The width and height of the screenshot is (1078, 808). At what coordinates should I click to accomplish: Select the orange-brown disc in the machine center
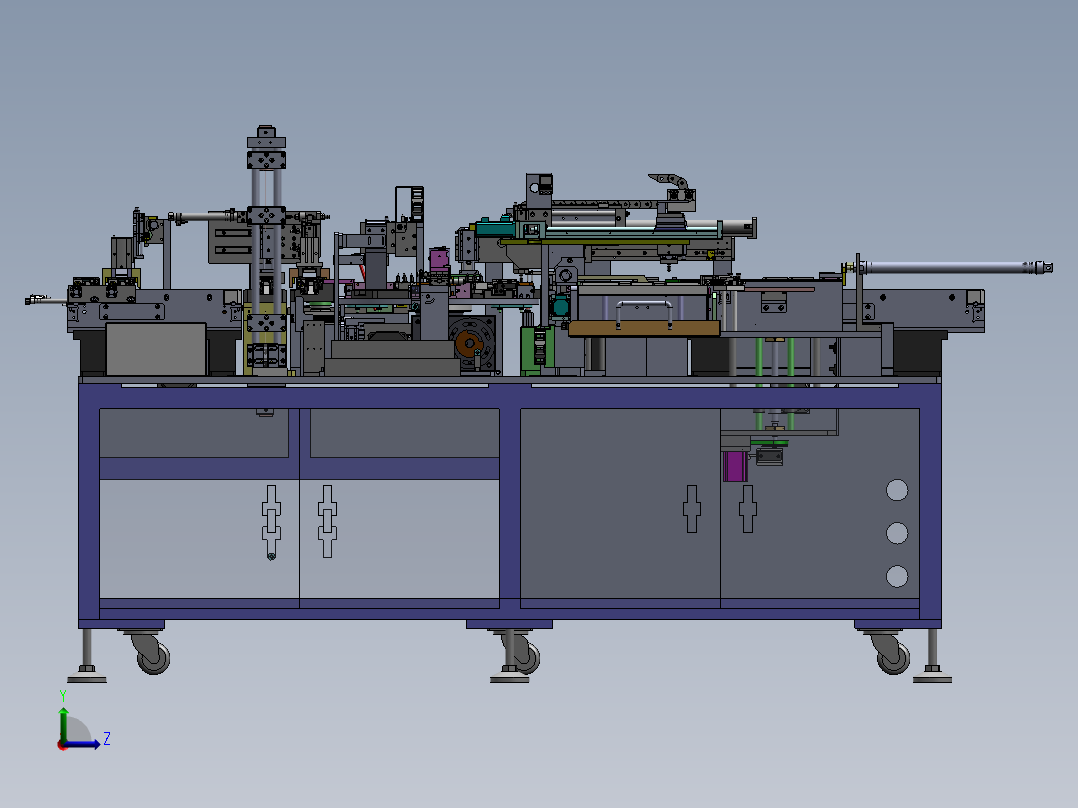click(469, 344)
